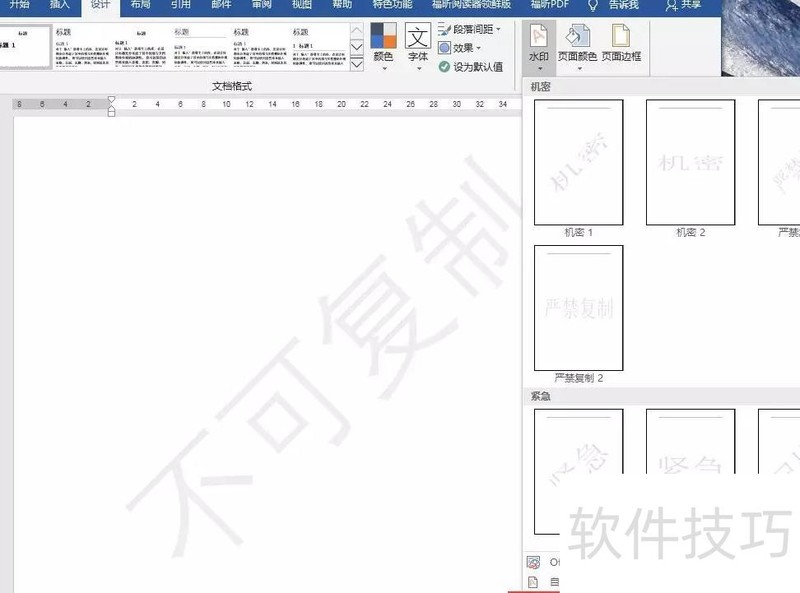This screenshot has width=800, height=593.
Task: Switch to the 插入 ribbon tab
Action: pyautogui.click(x=62, y=5)
